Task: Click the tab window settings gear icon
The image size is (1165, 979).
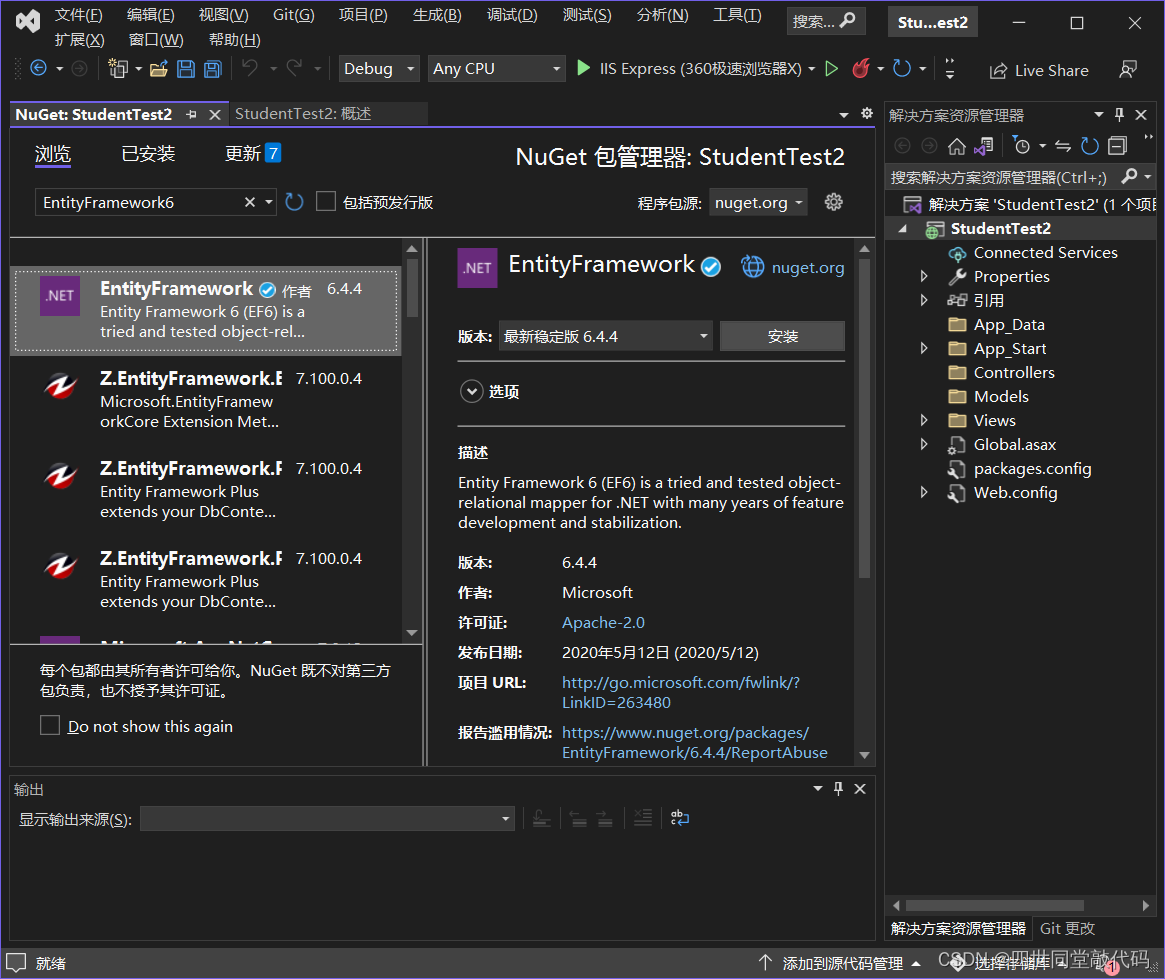Action: [866, 113]
